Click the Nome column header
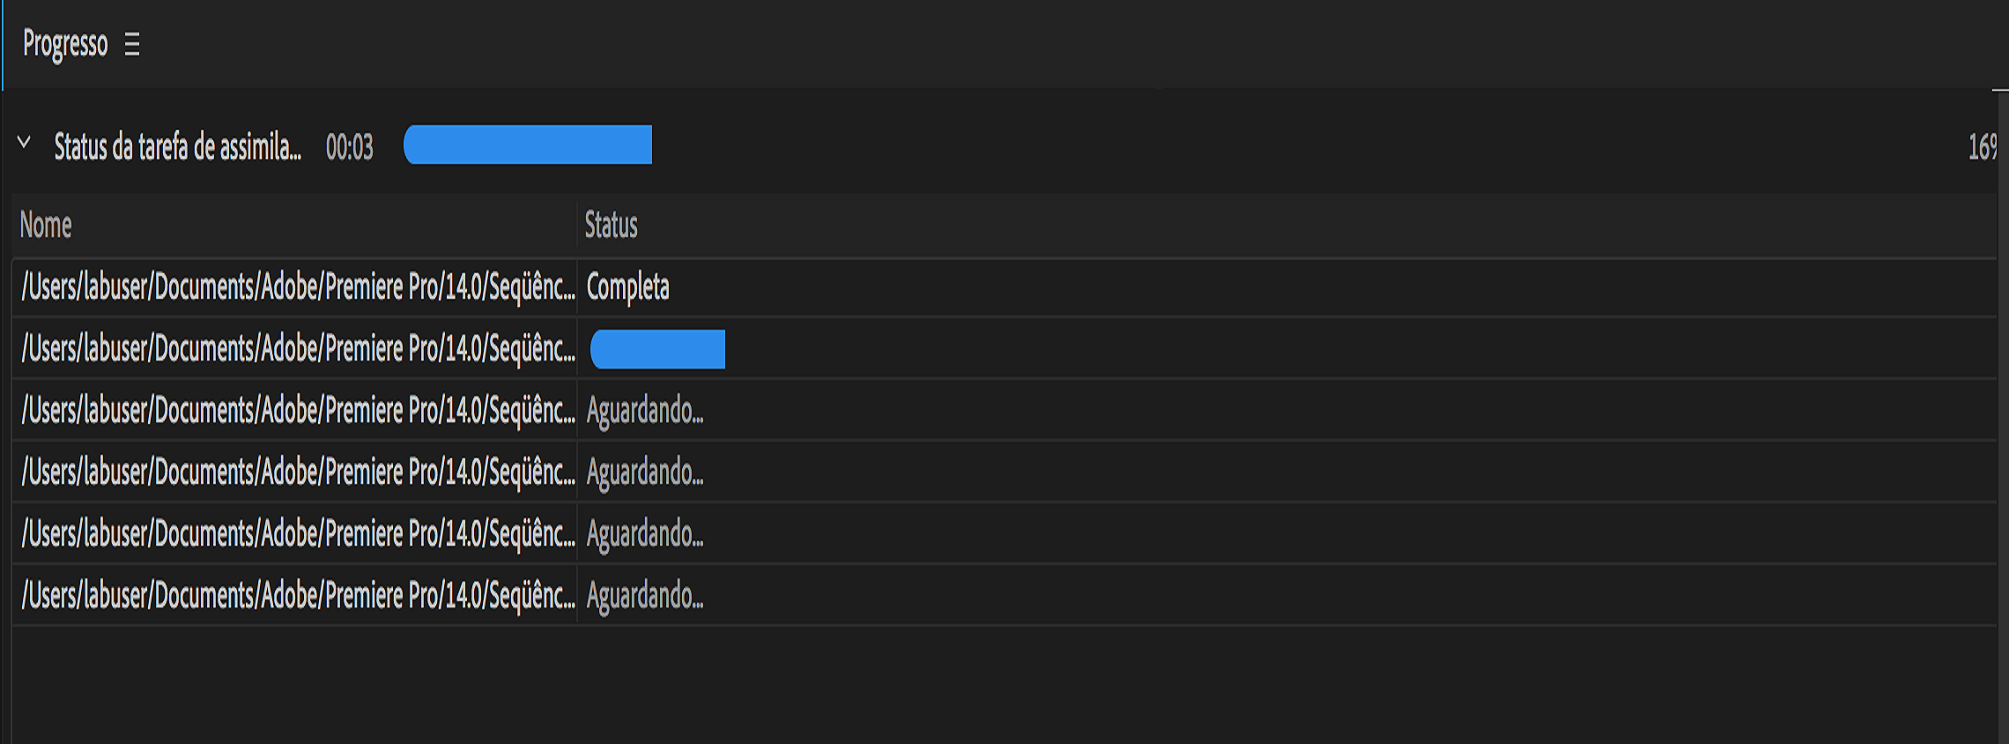 (46, 226)
